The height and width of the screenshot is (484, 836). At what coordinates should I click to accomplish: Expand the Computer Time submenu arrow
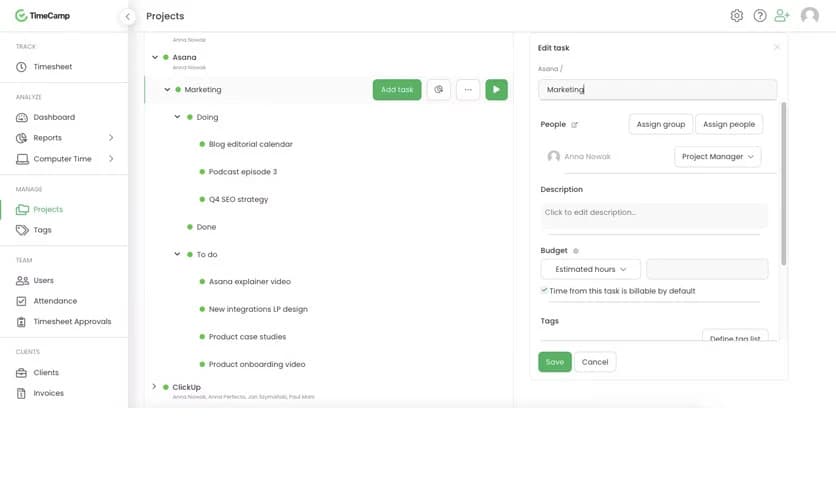coord(111,158)
